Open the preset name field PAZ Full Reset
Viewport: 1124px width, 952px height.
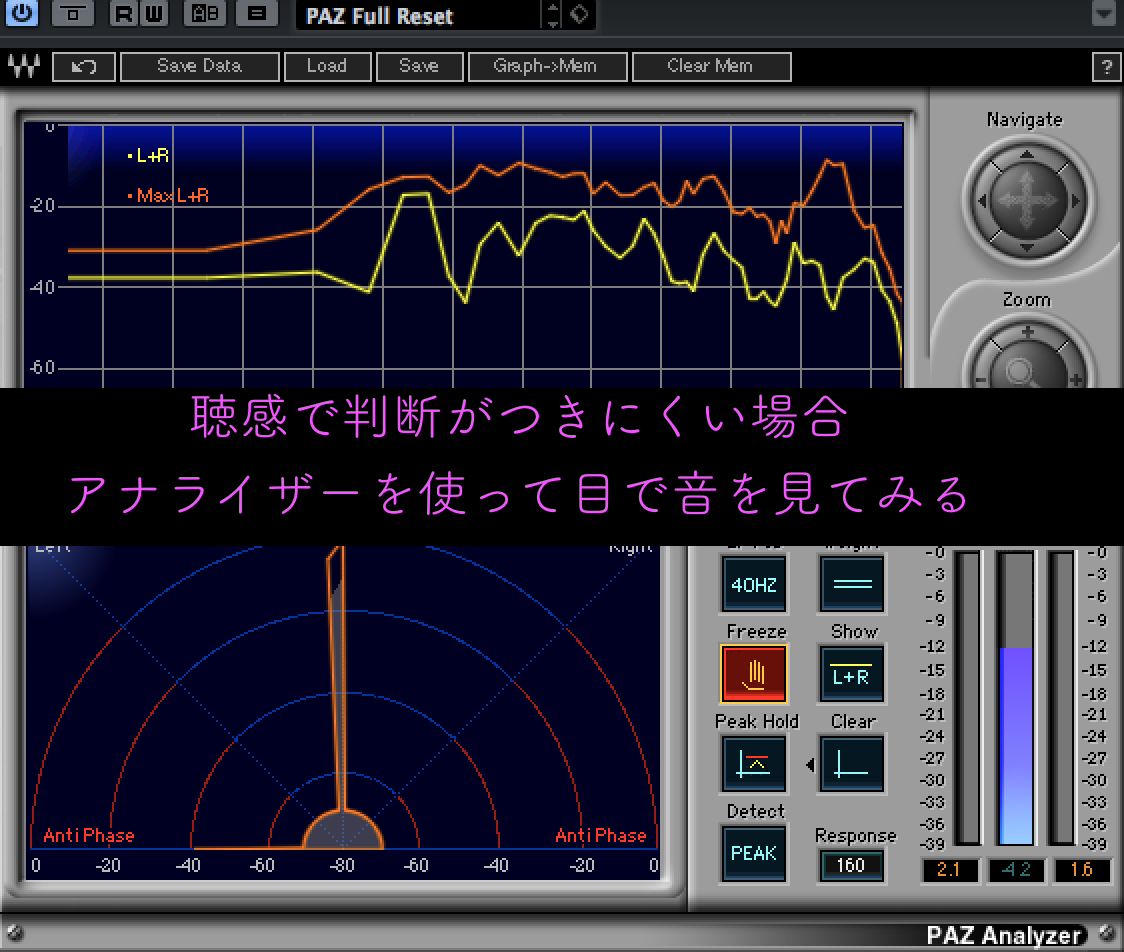[419, 15]
